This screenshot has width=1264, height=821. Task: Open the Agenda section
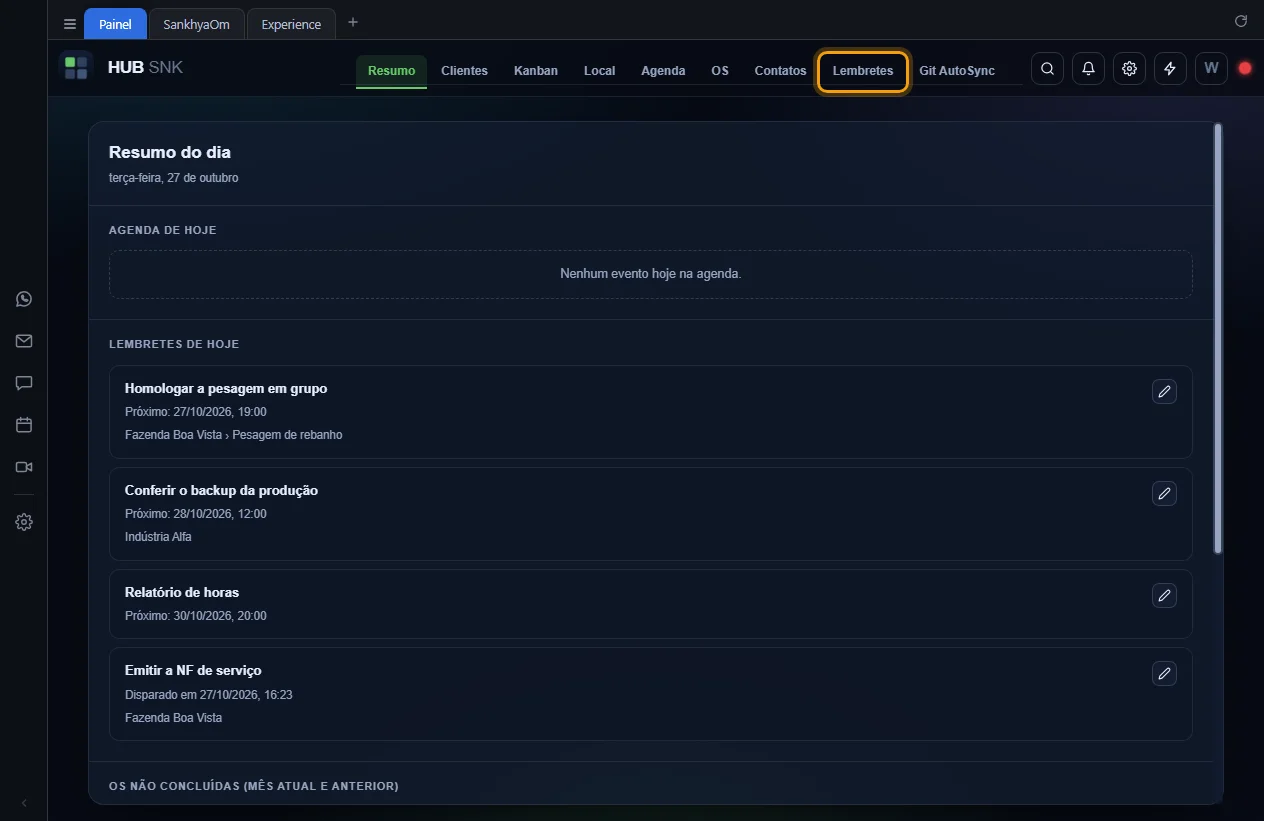point(663,71)
